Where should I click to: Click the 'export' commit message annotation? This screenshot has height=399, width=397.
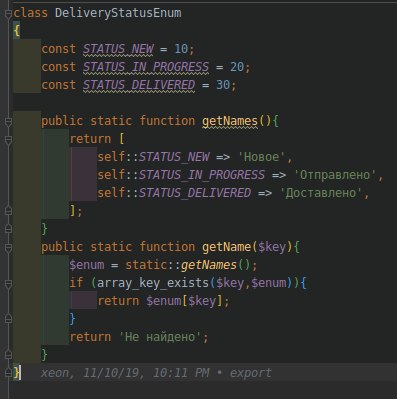[251, 373]
